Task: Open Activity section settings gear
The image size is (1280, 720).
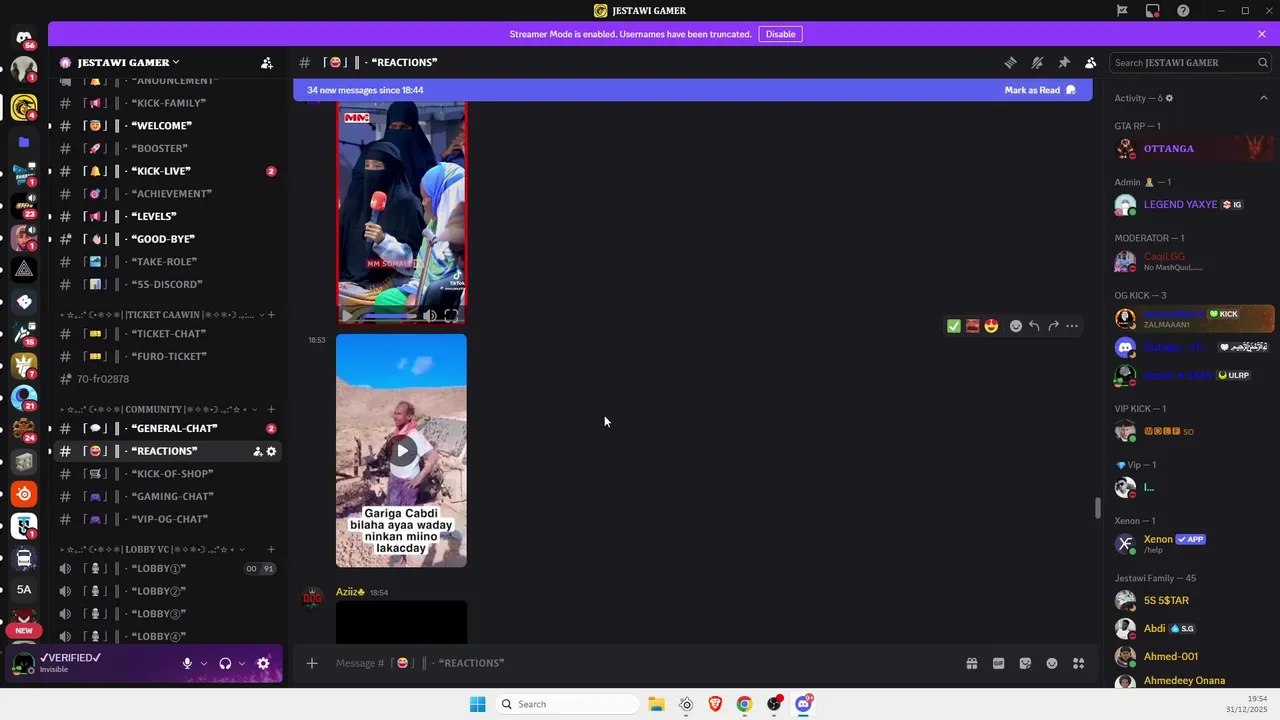Action: click(1169, 98)
